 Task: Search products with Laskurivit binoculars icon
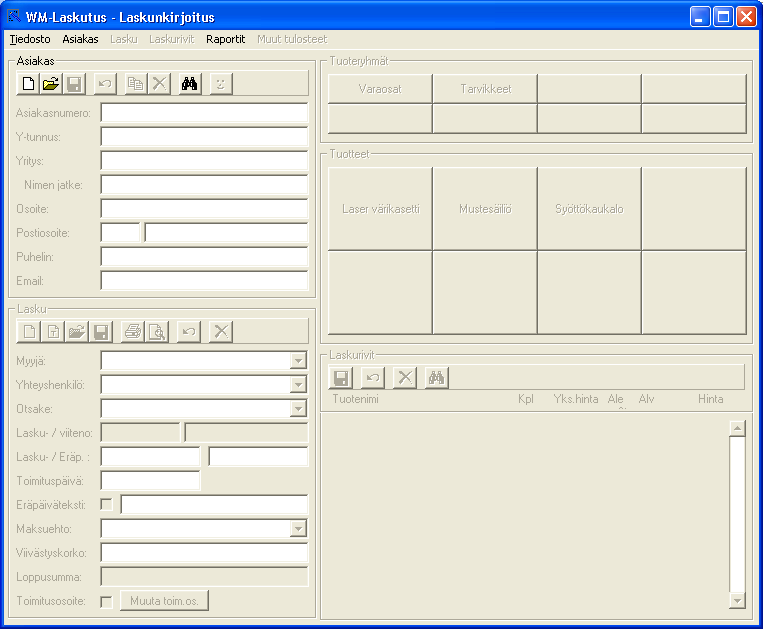coord(436,377)
